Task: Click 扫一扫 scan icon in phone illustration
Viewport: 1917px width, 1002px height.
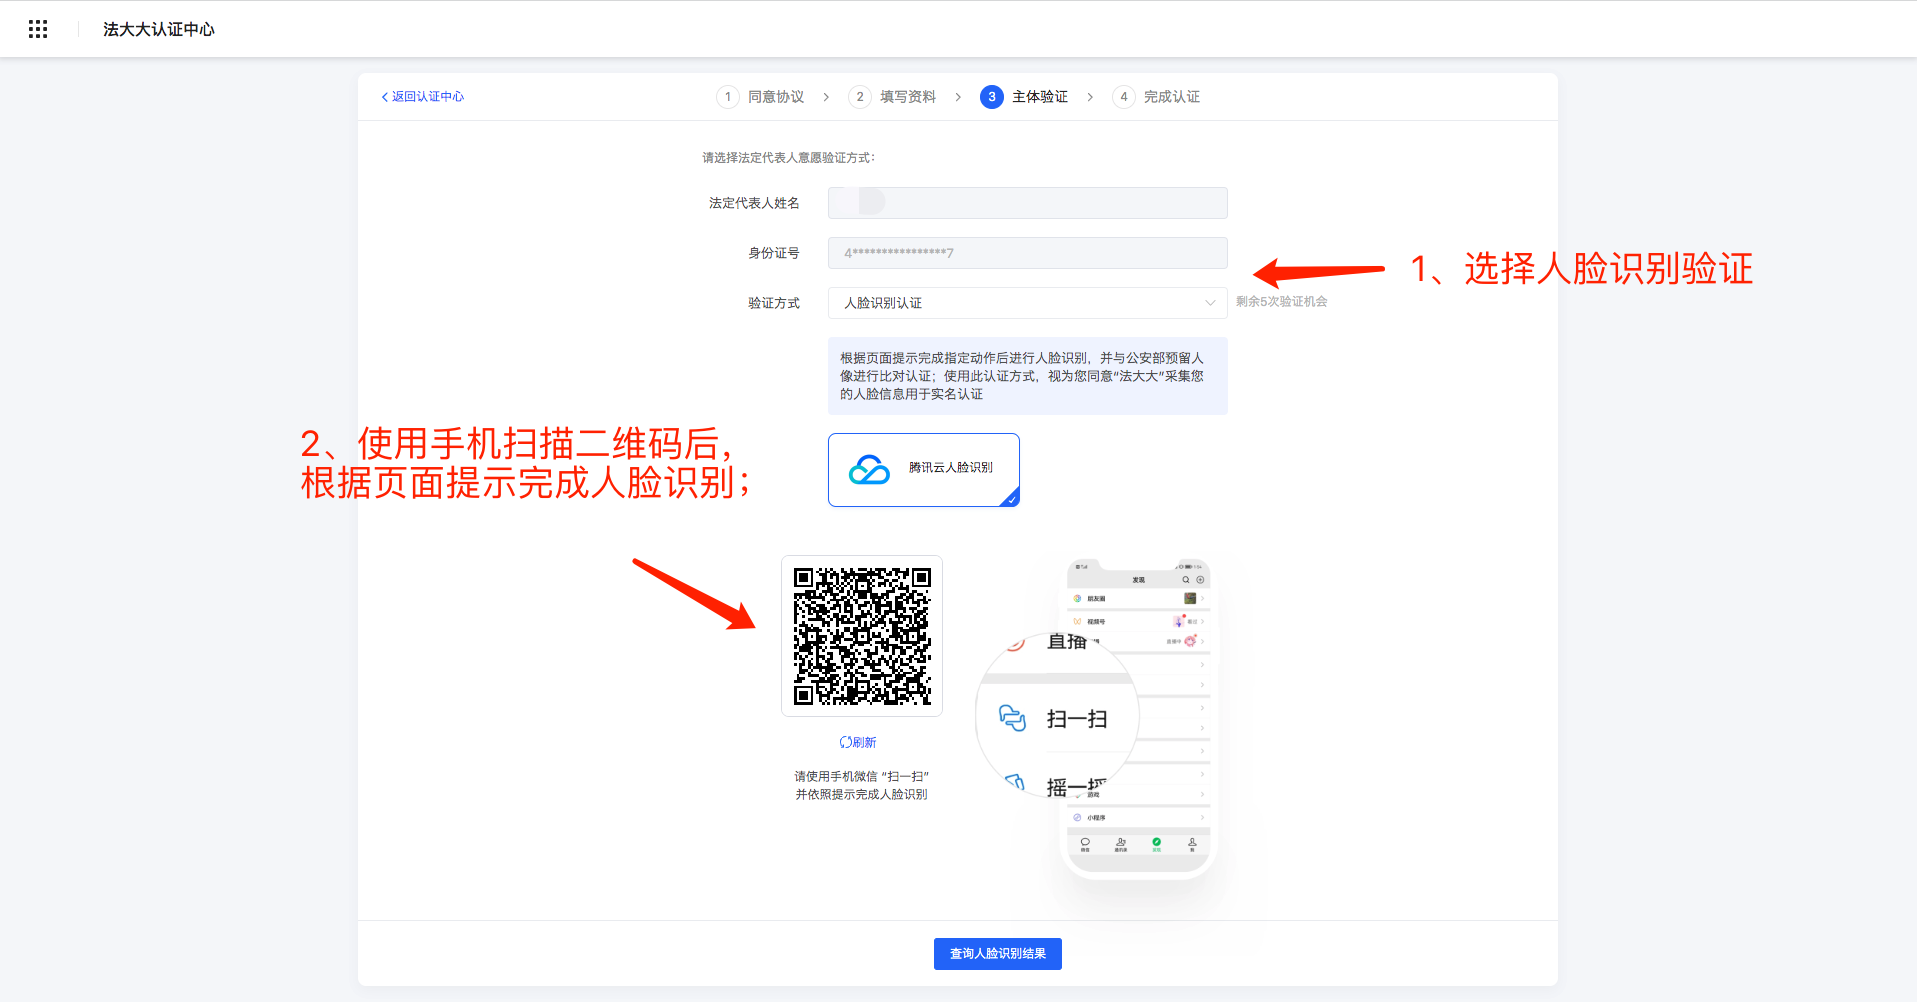Action: [x=1012, y=718]
